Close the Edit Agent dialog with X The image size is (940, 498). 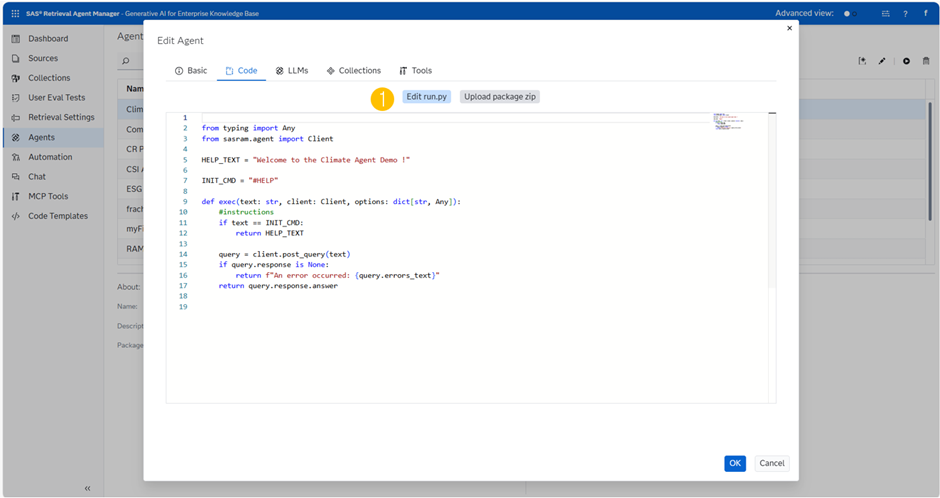789,28
